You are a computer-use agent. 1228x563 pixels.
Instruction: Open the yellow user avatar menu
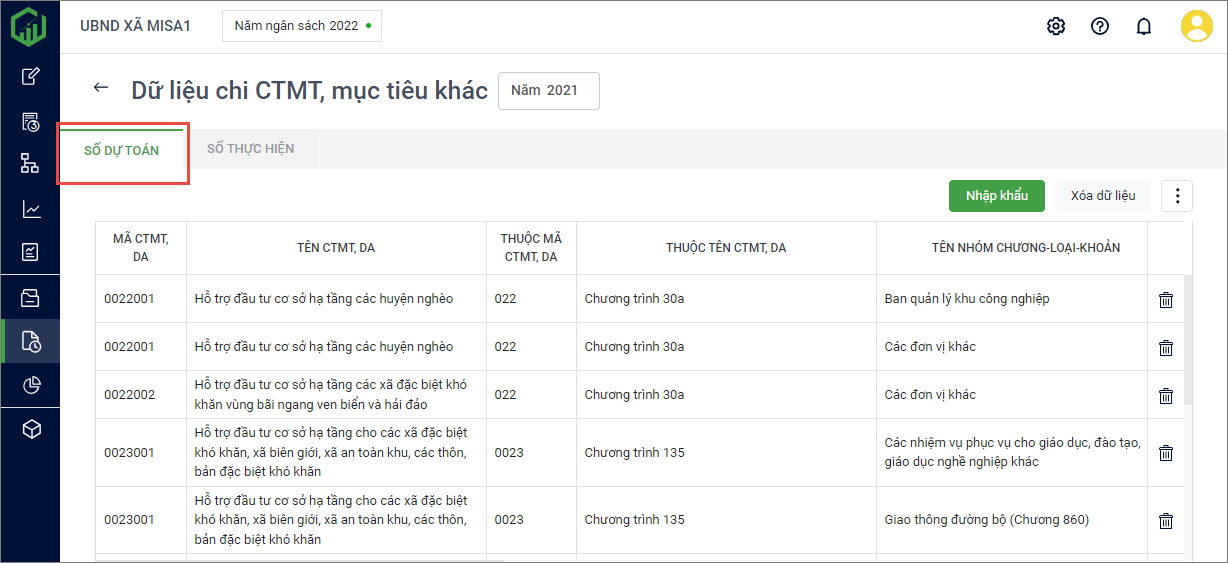coord(1196,26)
